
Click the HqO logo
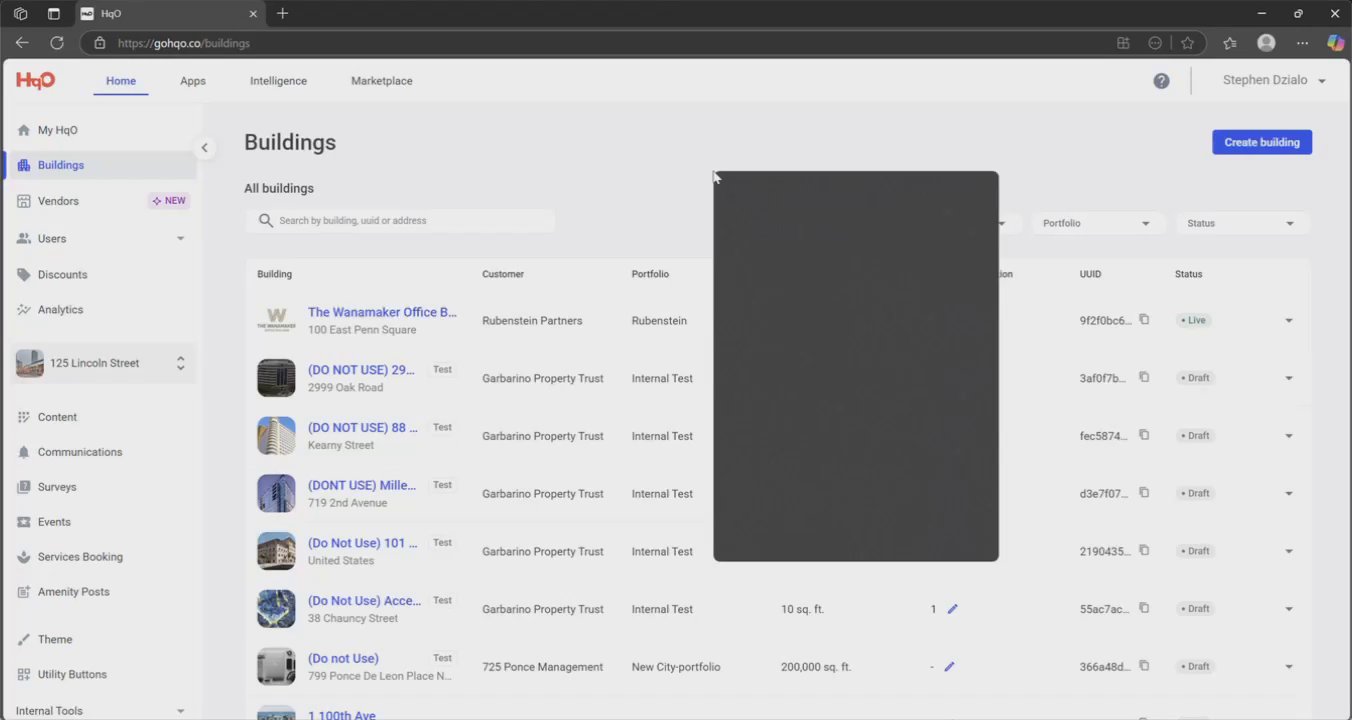click(35, 81)
